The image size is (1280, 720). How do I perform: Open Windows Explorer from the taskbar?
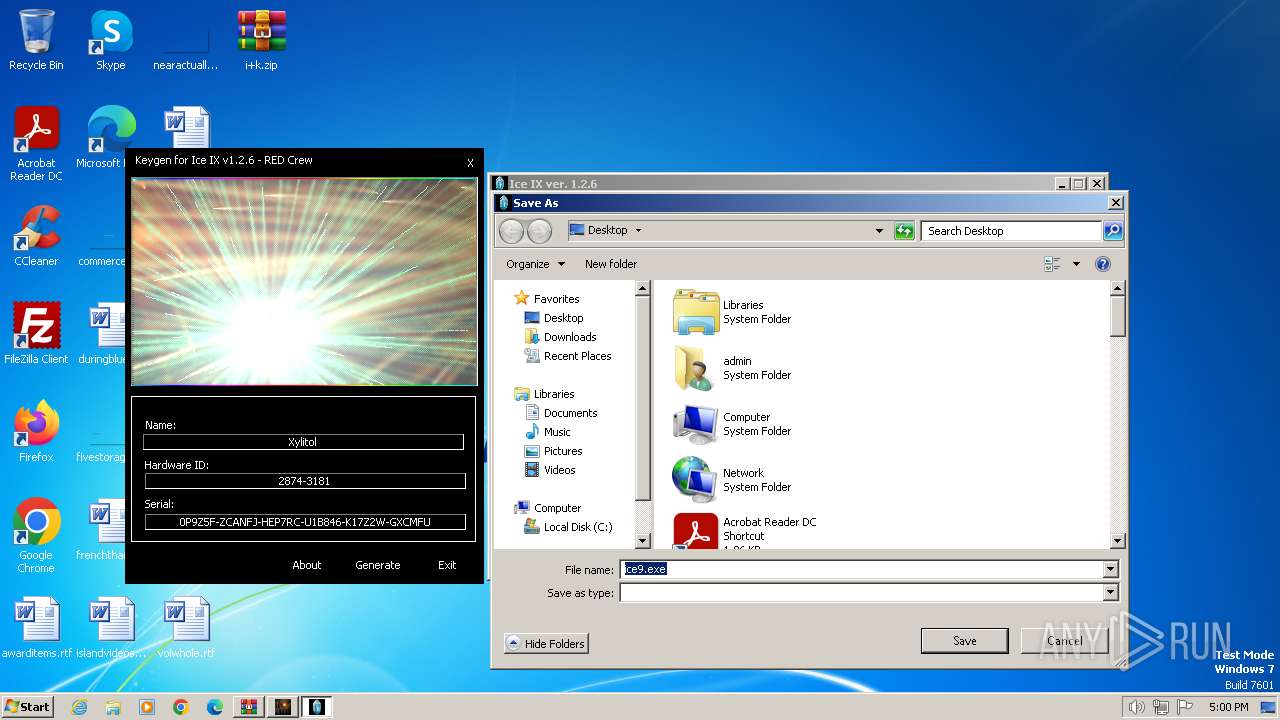point(113,707)
